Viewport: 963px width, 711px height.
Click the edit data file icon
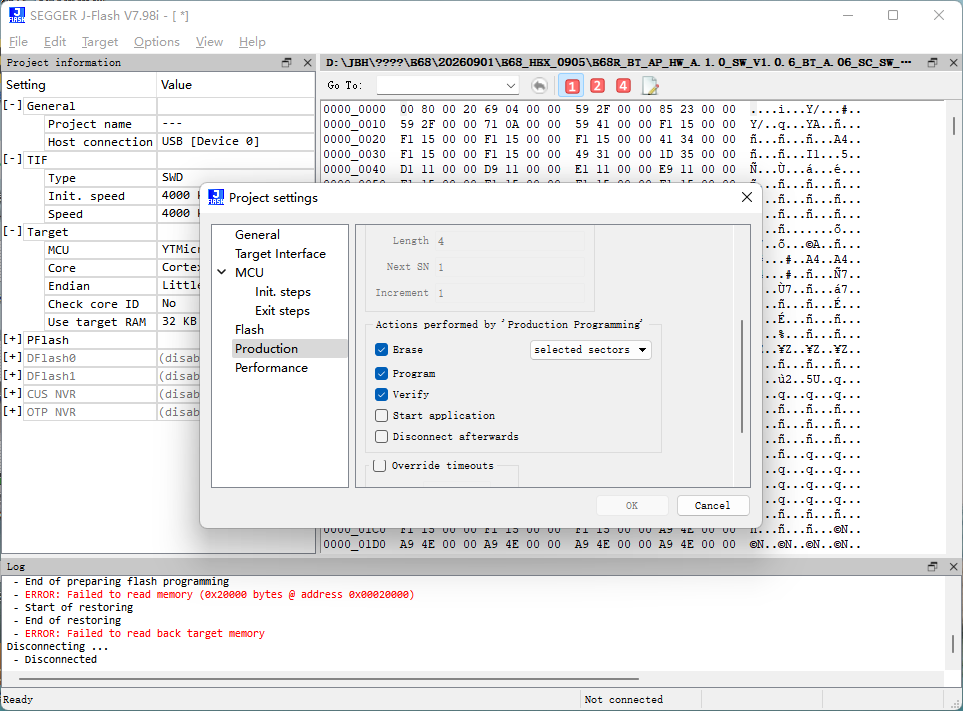(x=650, y=86)
